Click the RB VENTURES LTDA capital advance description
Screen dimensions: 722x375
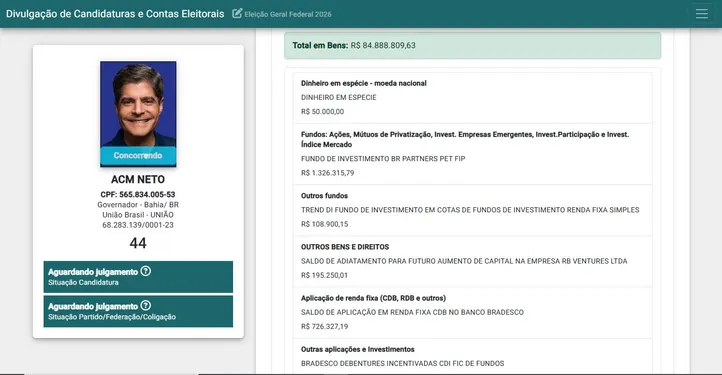click(x=464, y=261)
